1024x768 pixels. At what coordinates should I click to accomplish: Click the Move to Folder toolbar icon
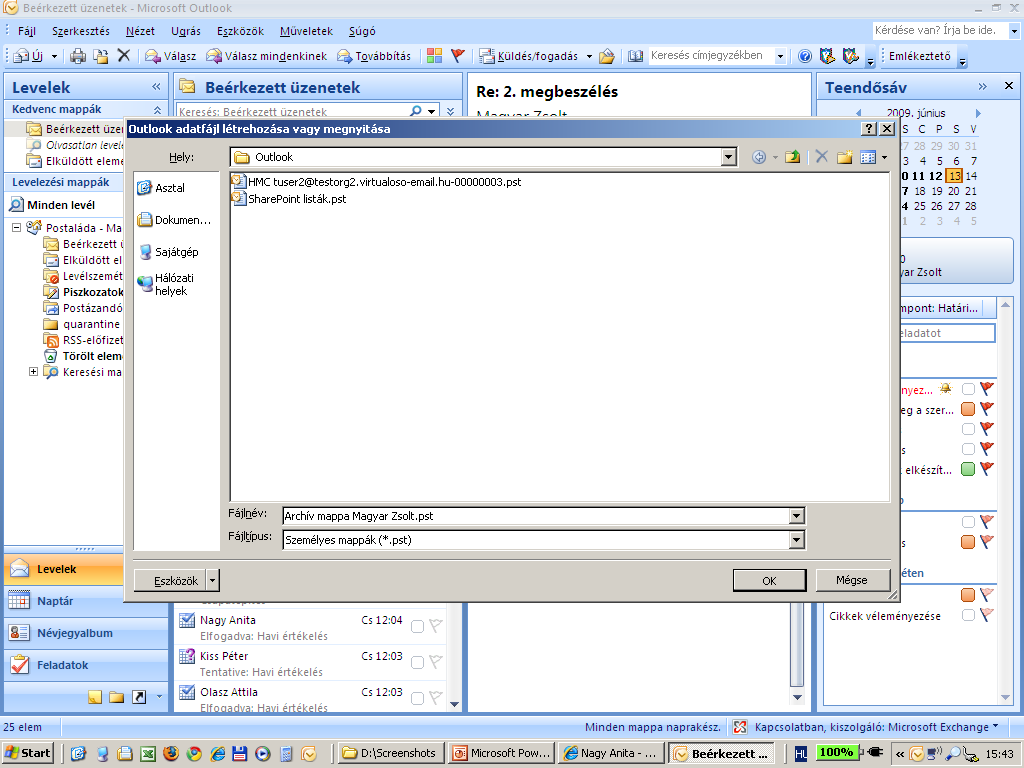[101, 56]
